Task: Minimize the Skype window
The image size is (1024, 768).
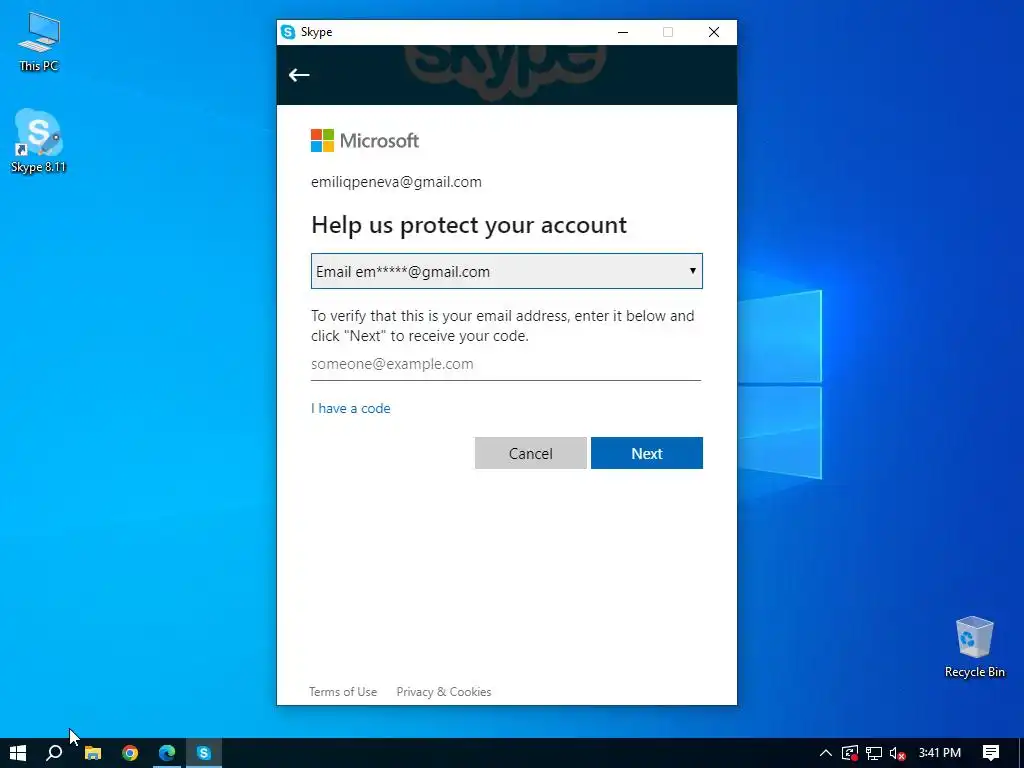Action: tap(623, 32)
